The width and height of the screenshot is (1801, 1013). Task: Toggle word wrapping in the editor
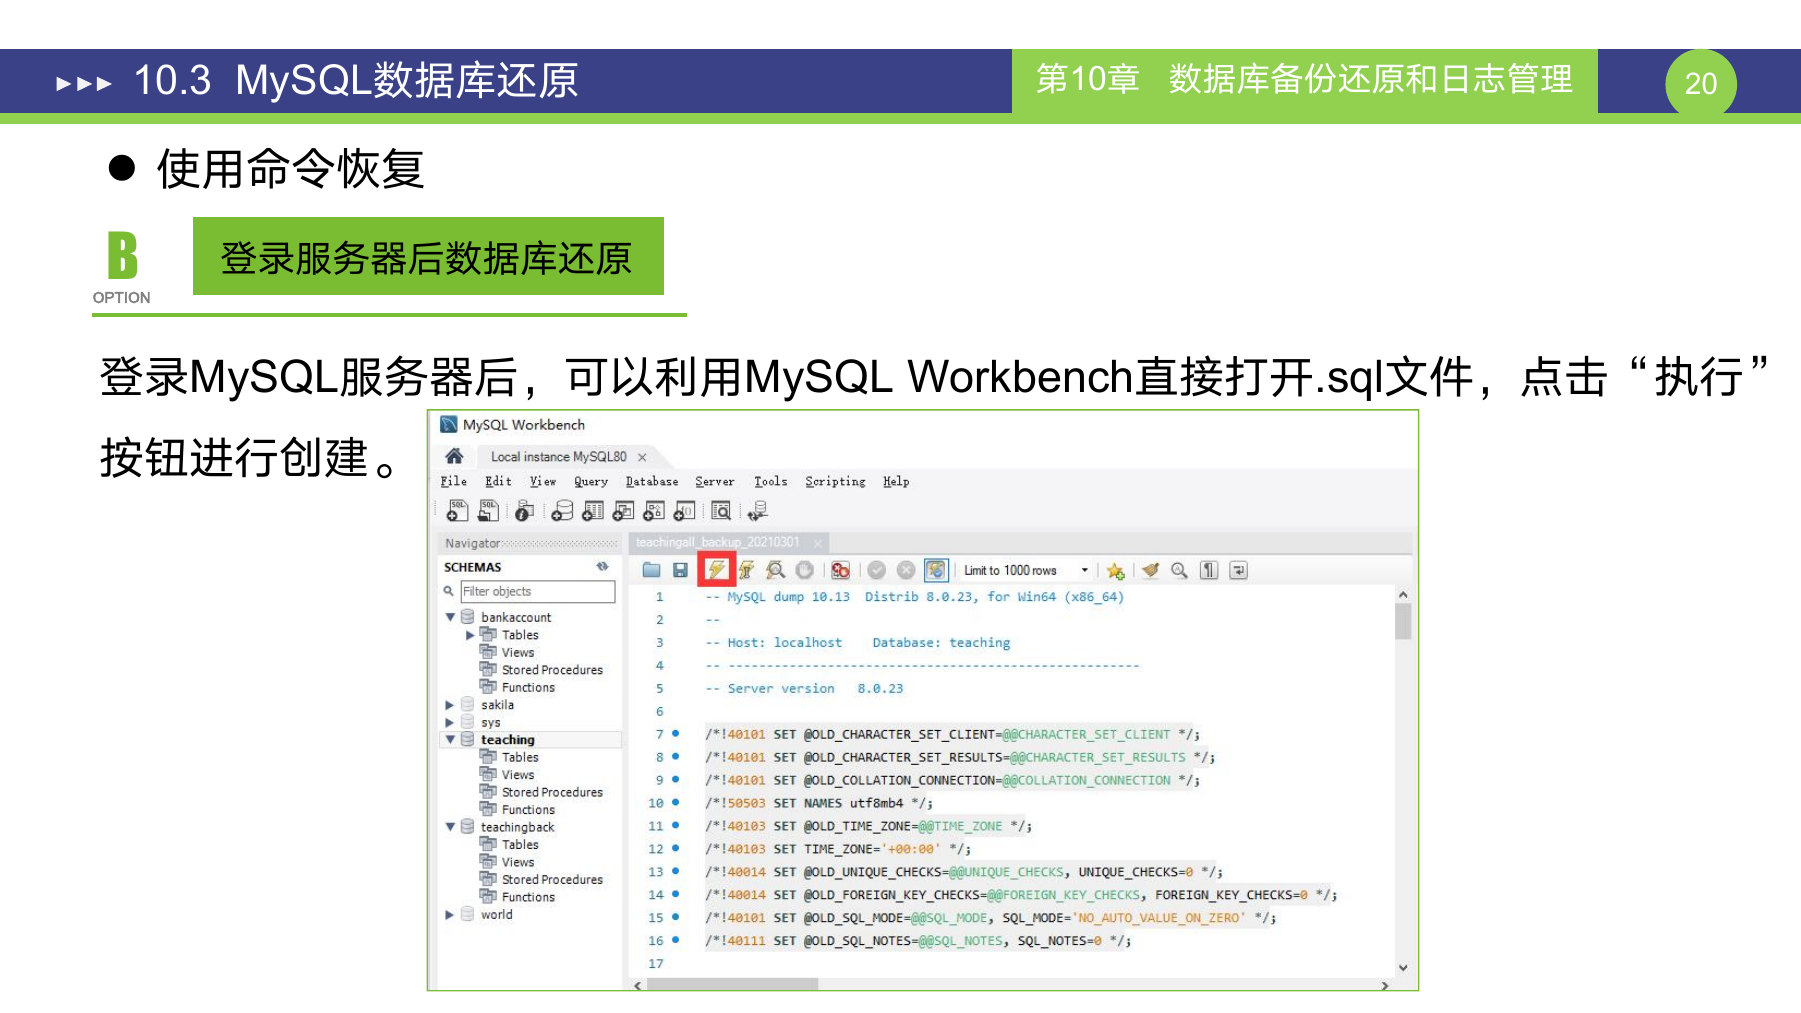[1238, 570]
